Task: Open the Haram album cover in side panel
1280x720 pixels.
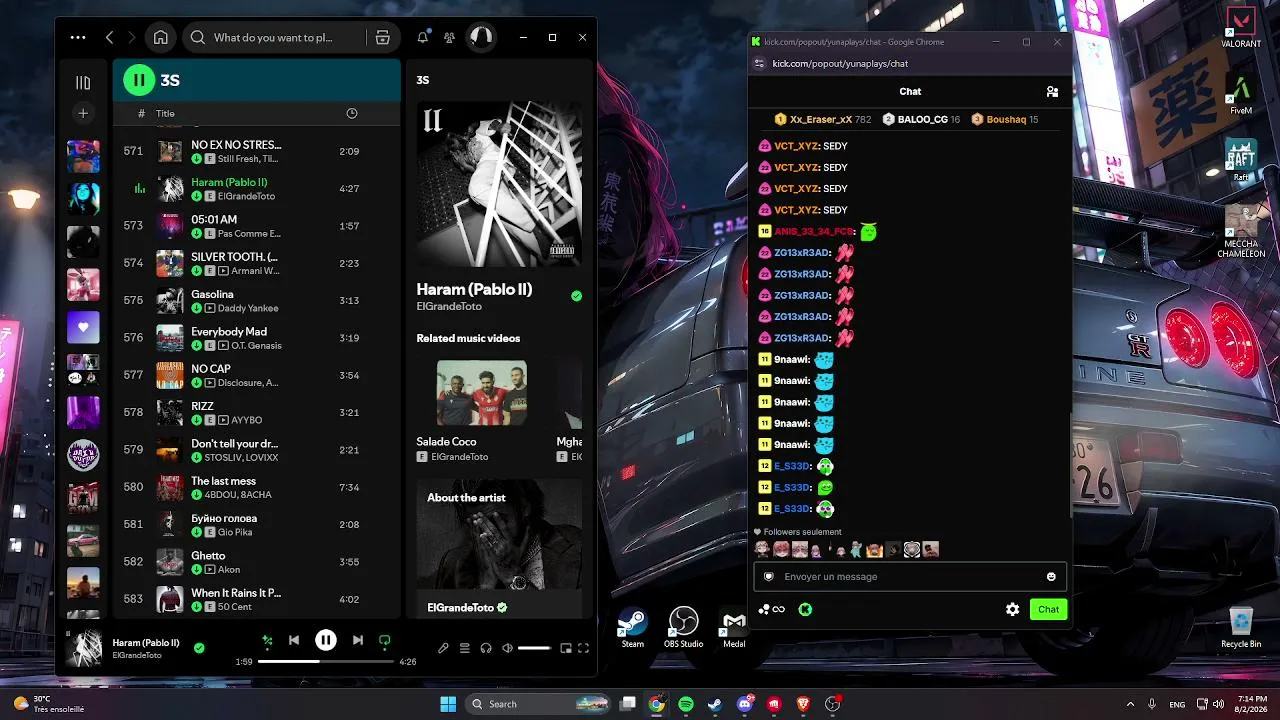Action: tap(499, 183)
